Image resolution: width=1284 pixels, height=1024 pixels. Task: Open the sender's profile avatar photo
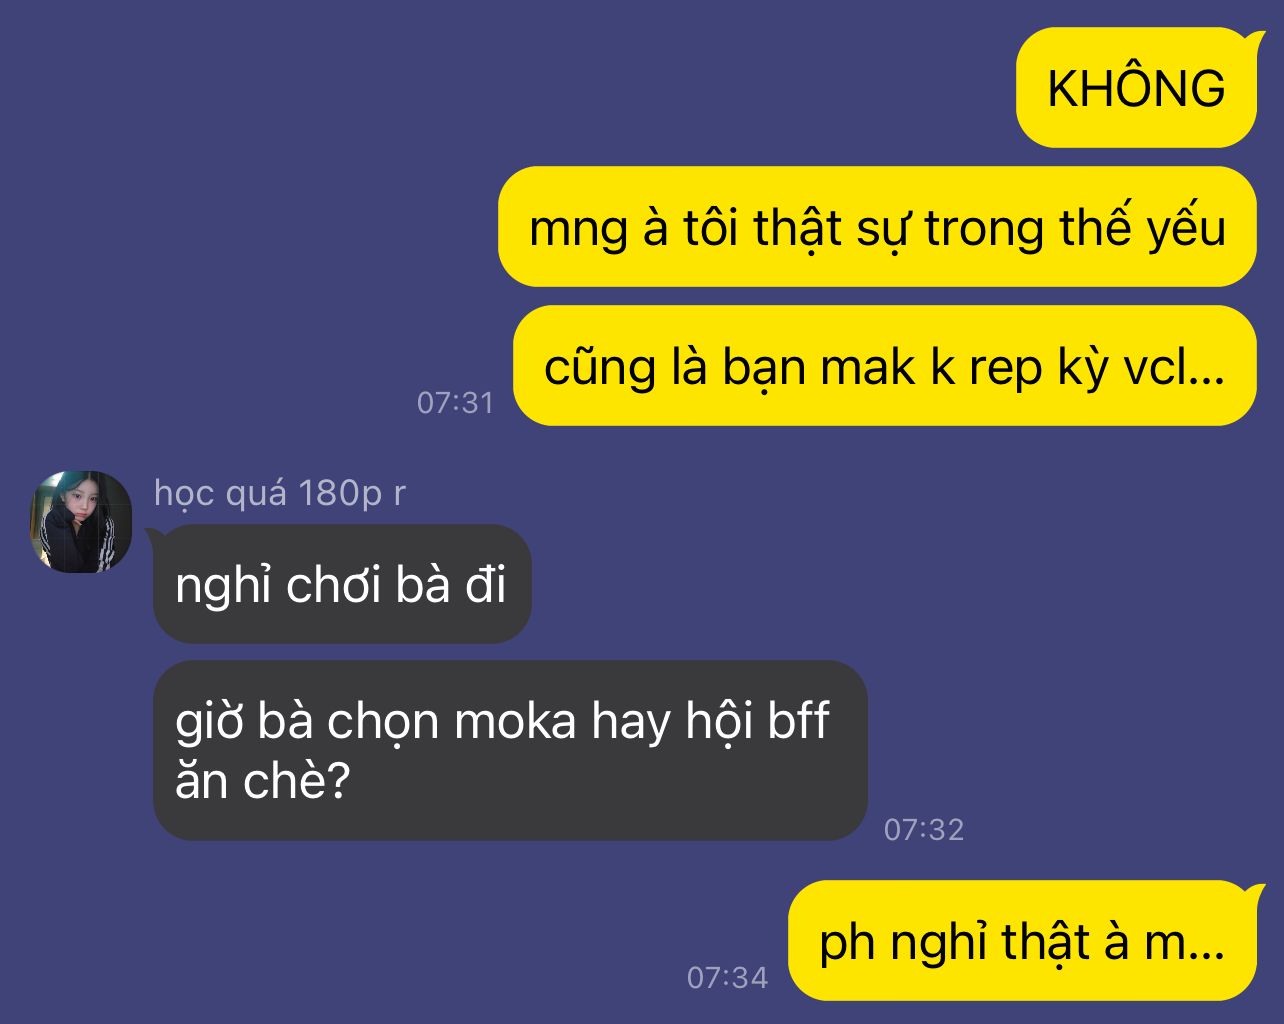pos(81,521)
